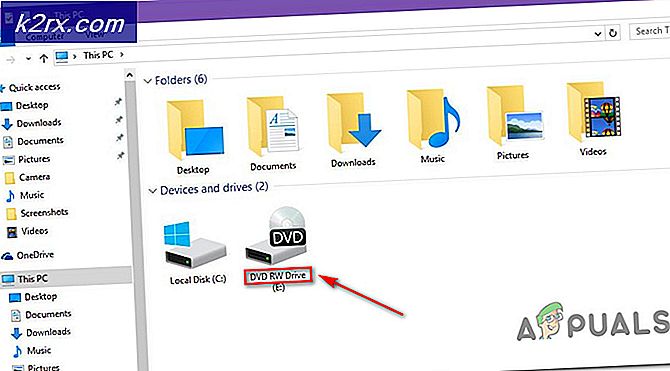The width and height of the screenshot is (670, 371).
Task: Click the computer icon in address bar
Action: (x=62, y=56)
